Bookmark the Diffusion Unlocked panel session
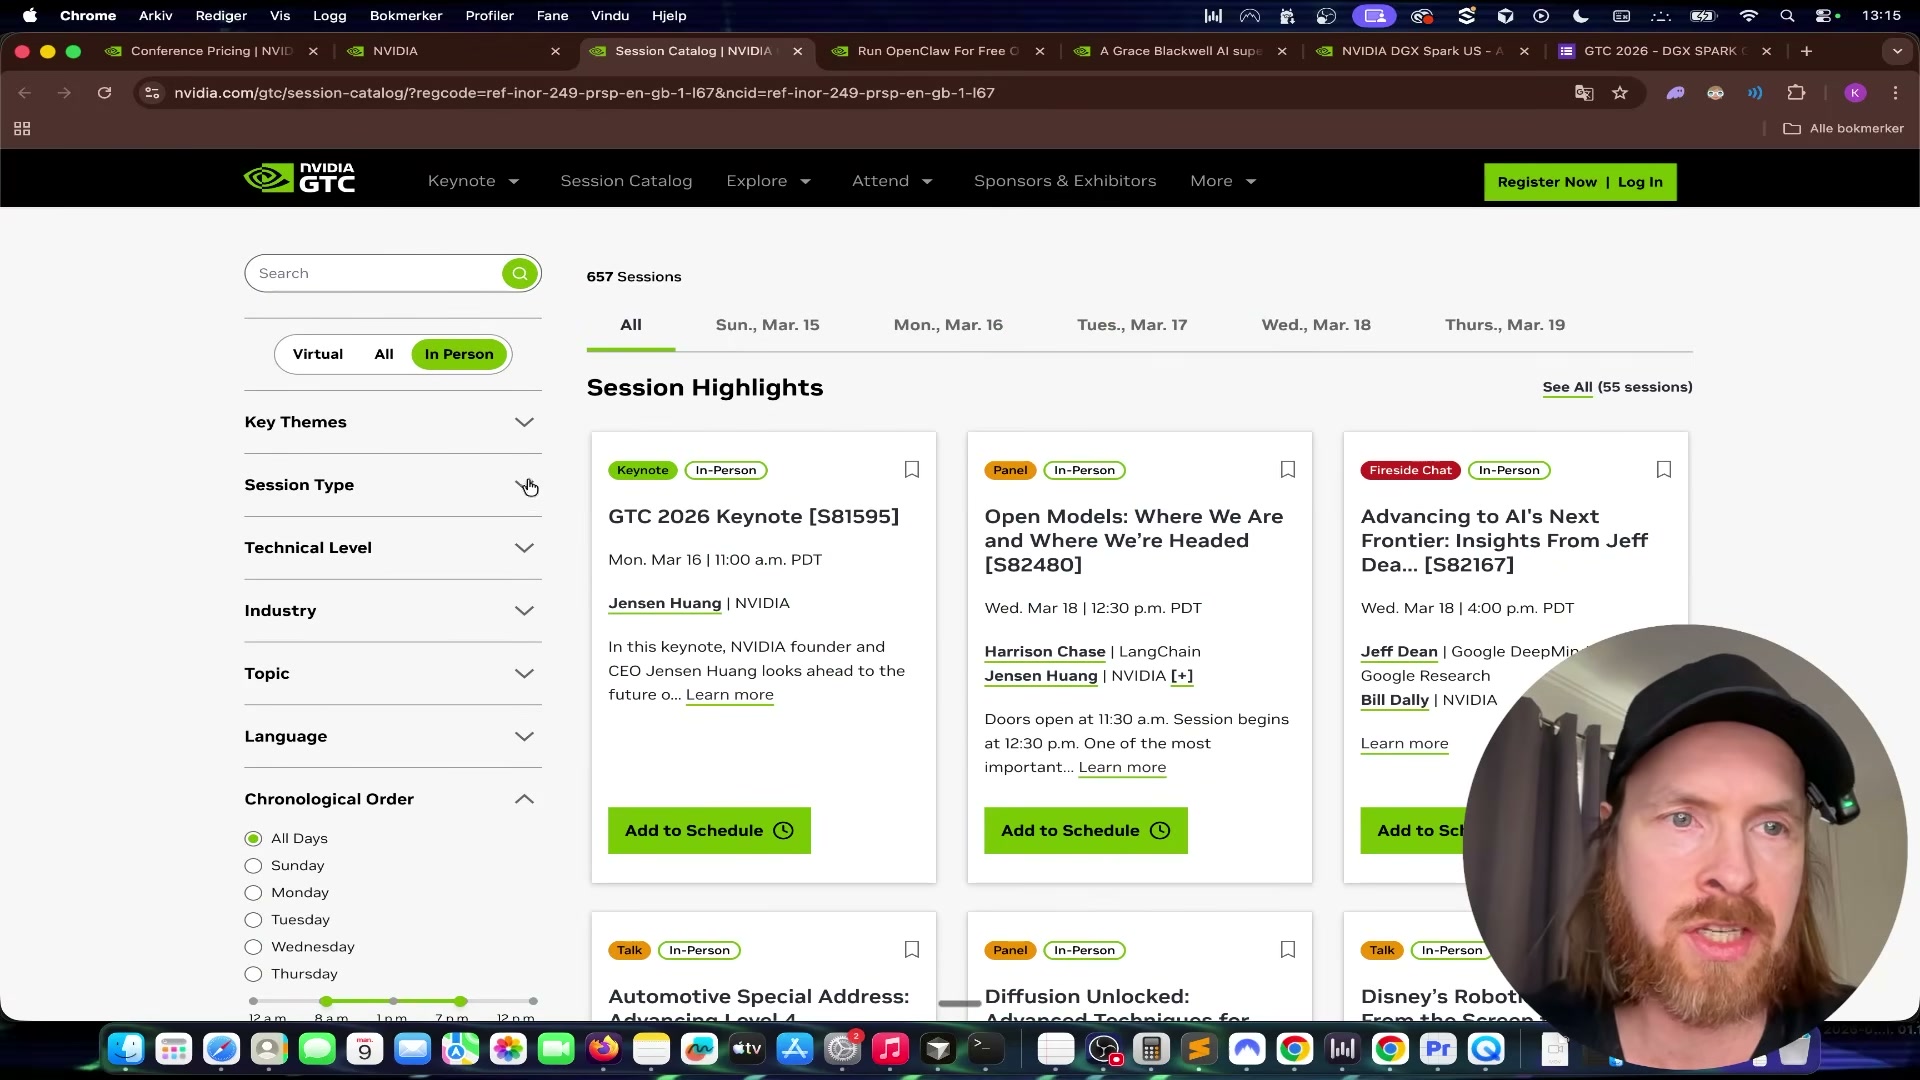The image size is (1920, 1080). [1288, 950]
